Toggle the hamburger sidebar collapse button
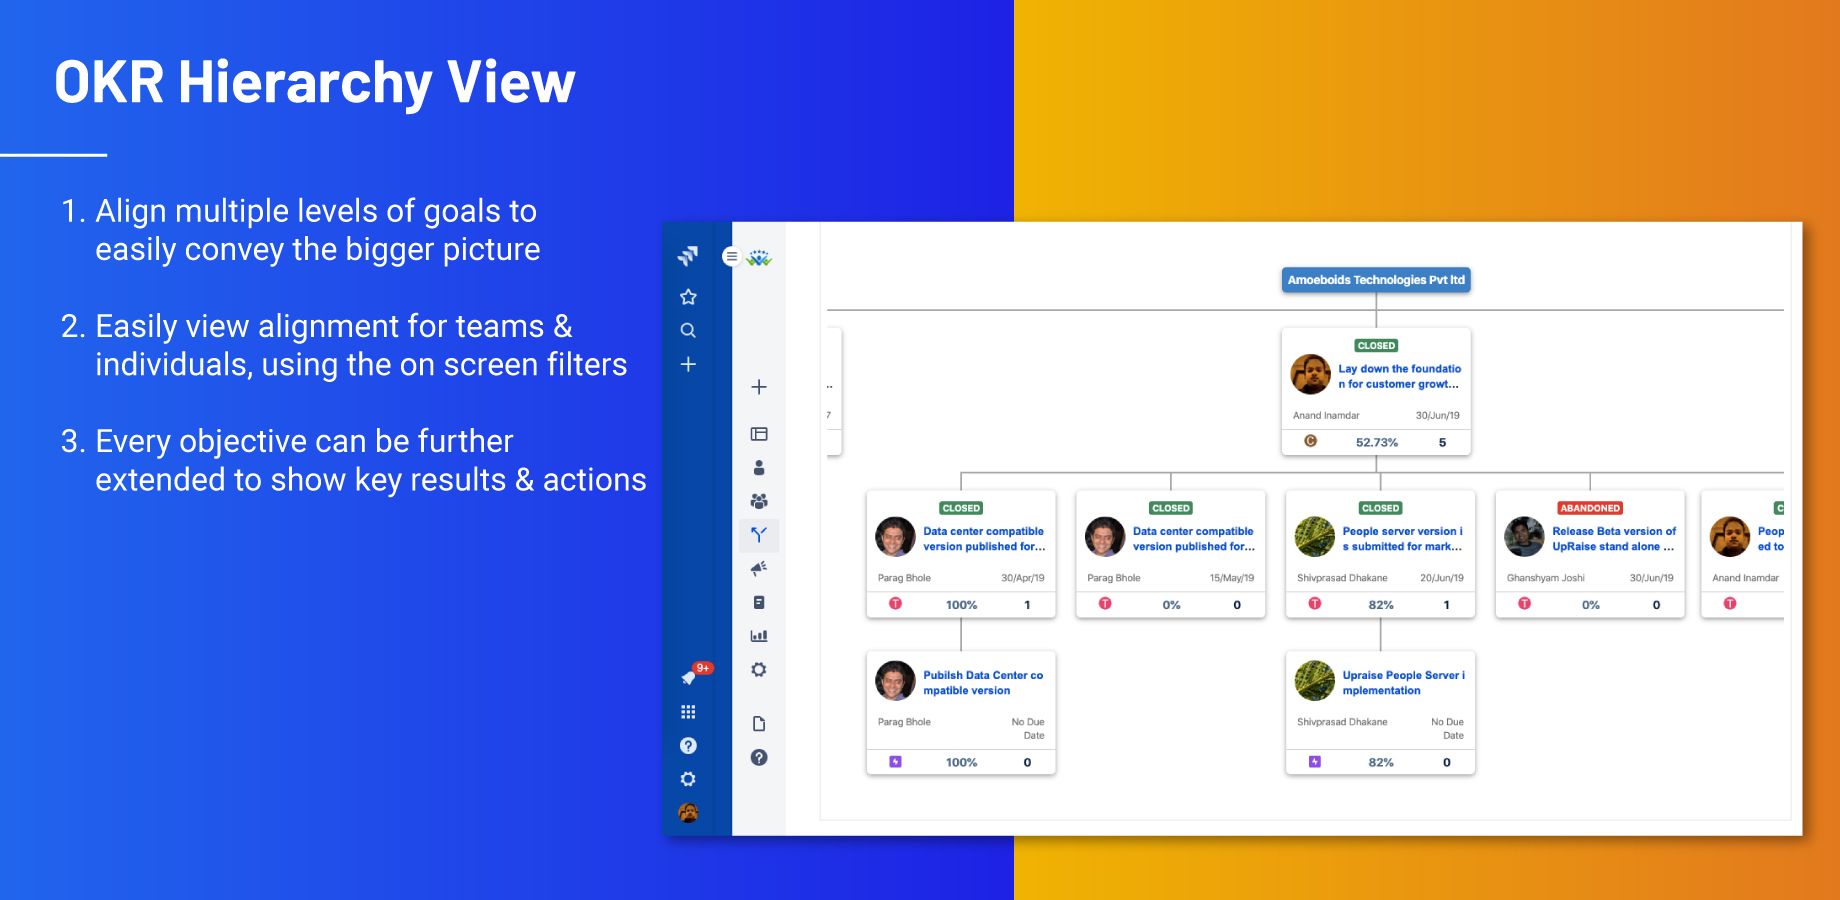 (x=731, y=257)
